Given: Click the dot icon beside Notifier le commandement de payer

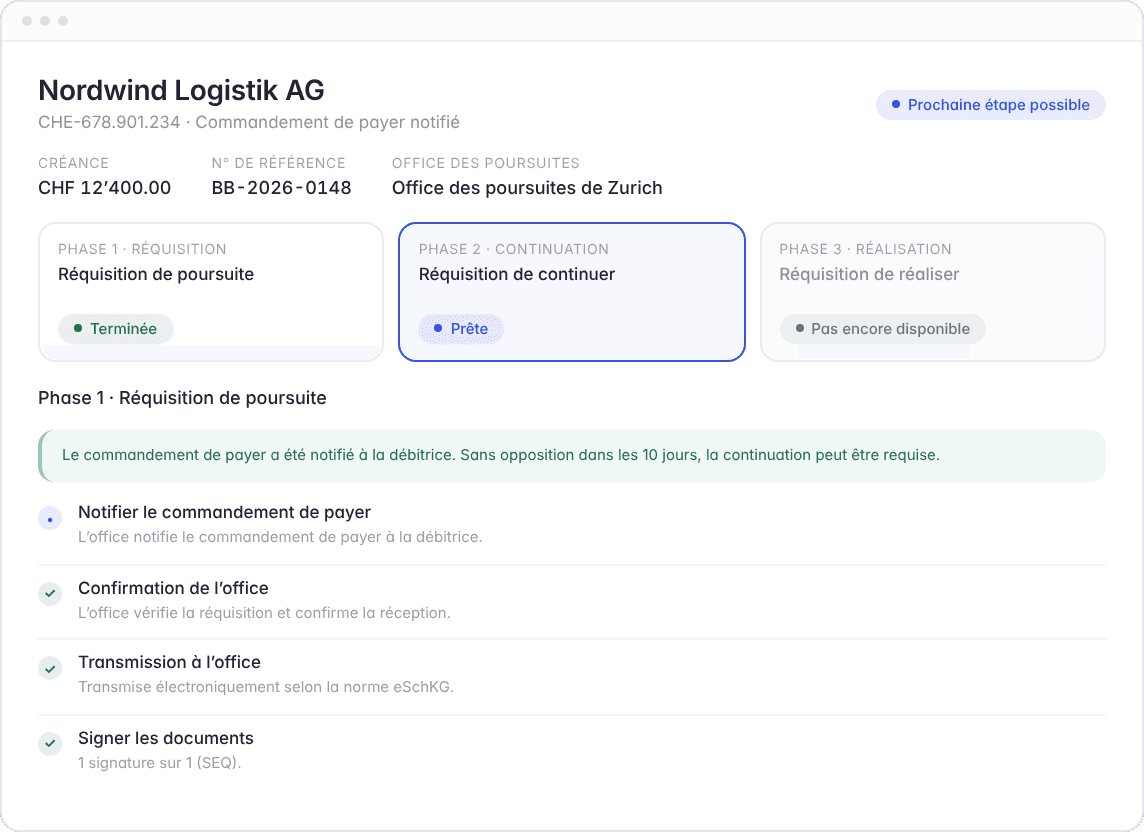Looking at the screenshot, I should 50,519.
